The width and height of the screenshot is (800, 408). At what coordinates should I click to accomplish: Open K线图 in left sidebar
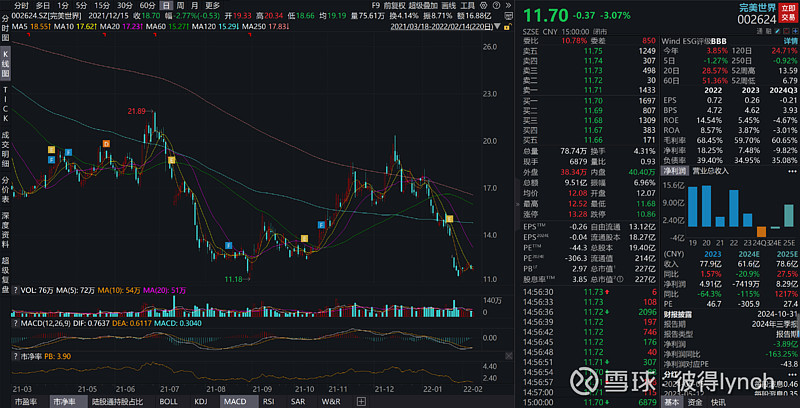tap(6, 64)
